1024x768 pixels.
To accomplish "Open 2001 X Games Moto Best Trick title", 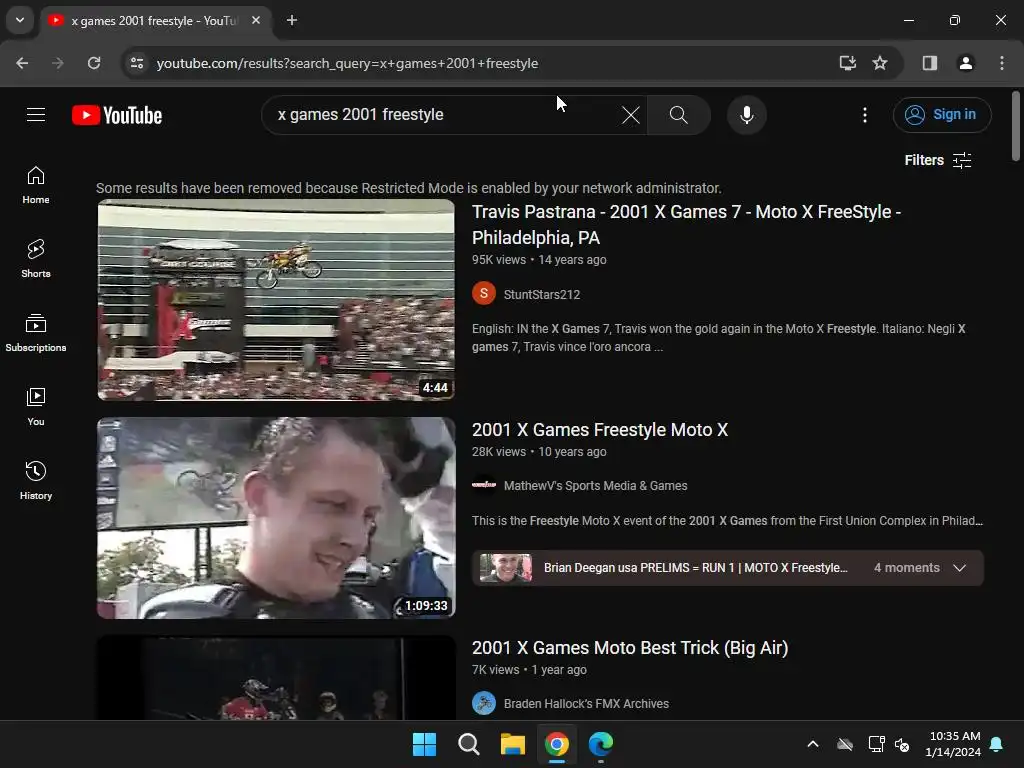I will [630, 648].
